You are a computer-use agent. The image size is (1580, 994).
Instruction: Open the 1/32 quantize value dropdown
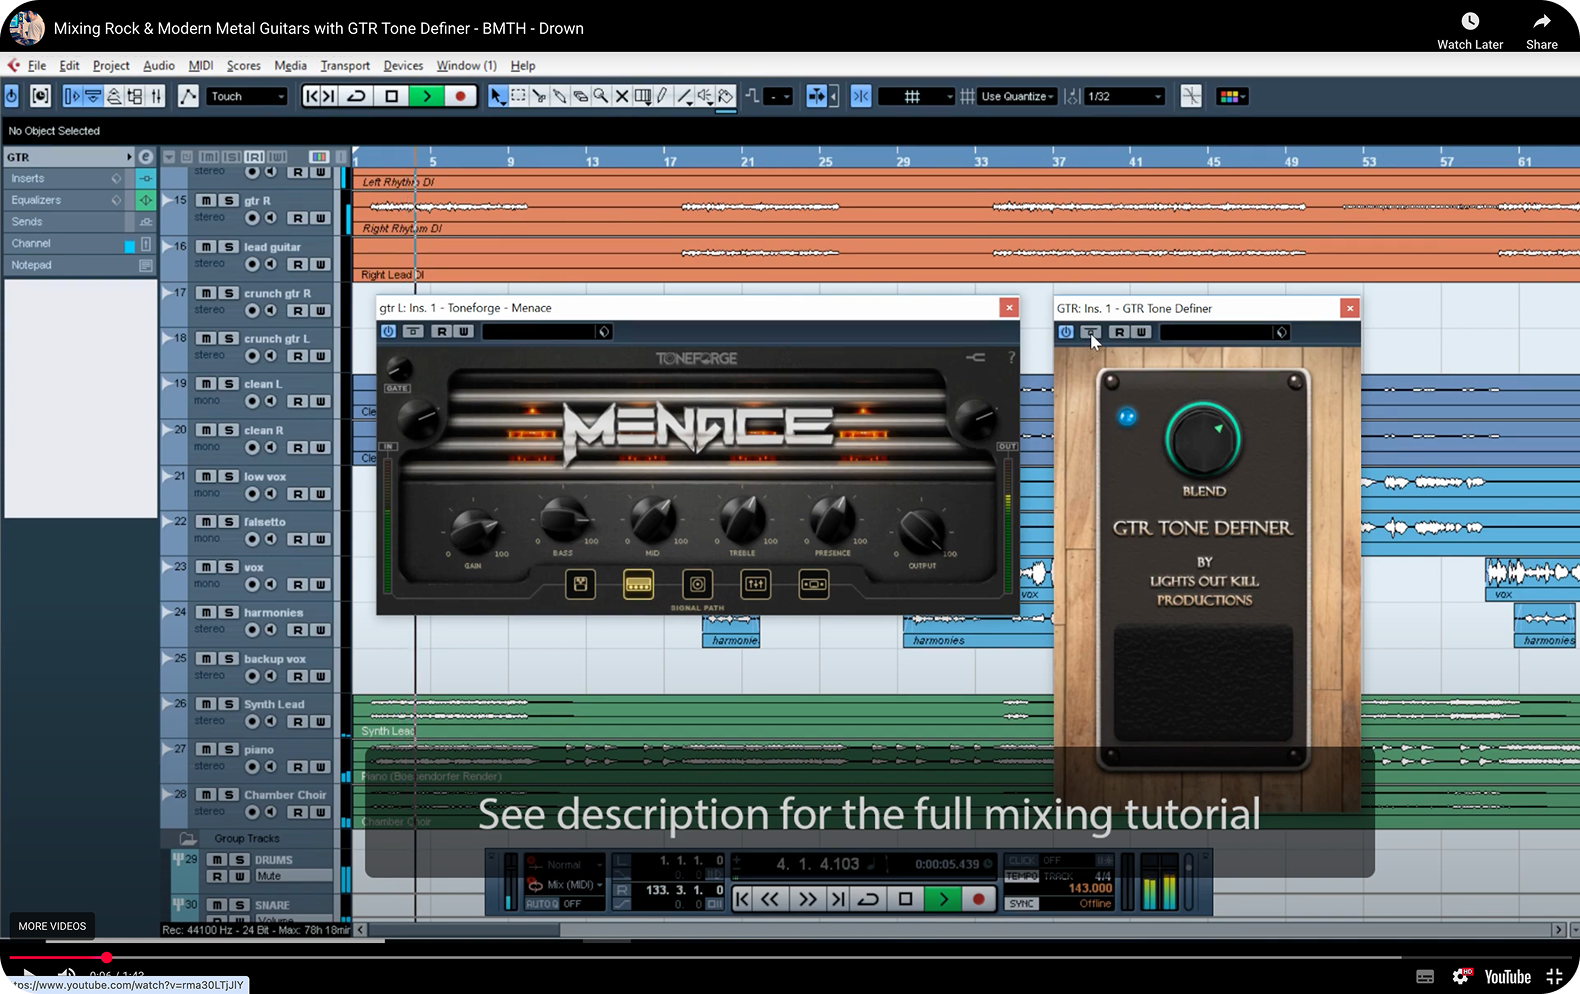[x=1124, y=96]
